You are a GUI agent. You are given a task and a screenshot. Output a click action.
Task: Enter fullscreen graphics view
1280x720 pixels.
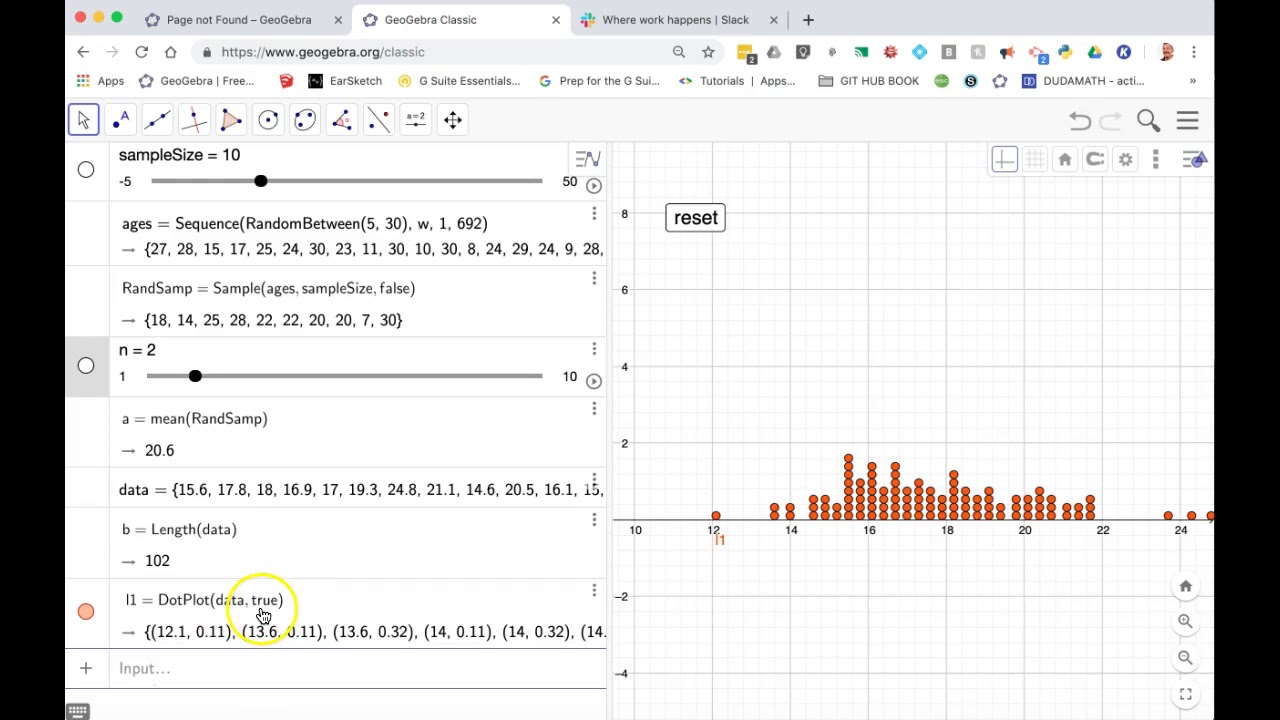coord(1185,694)
